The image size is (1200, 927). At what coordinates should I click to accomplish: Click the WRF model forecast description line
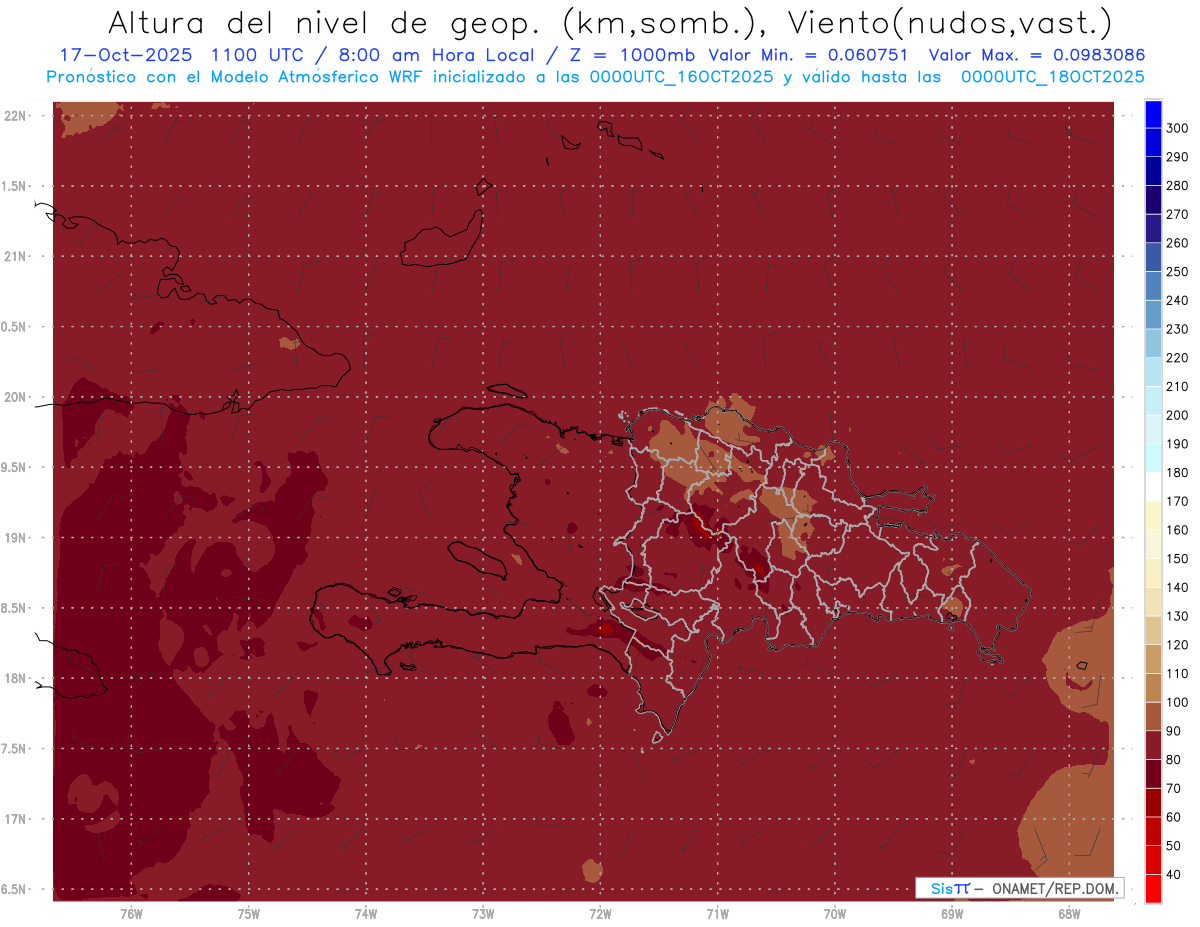pos(595,76)
